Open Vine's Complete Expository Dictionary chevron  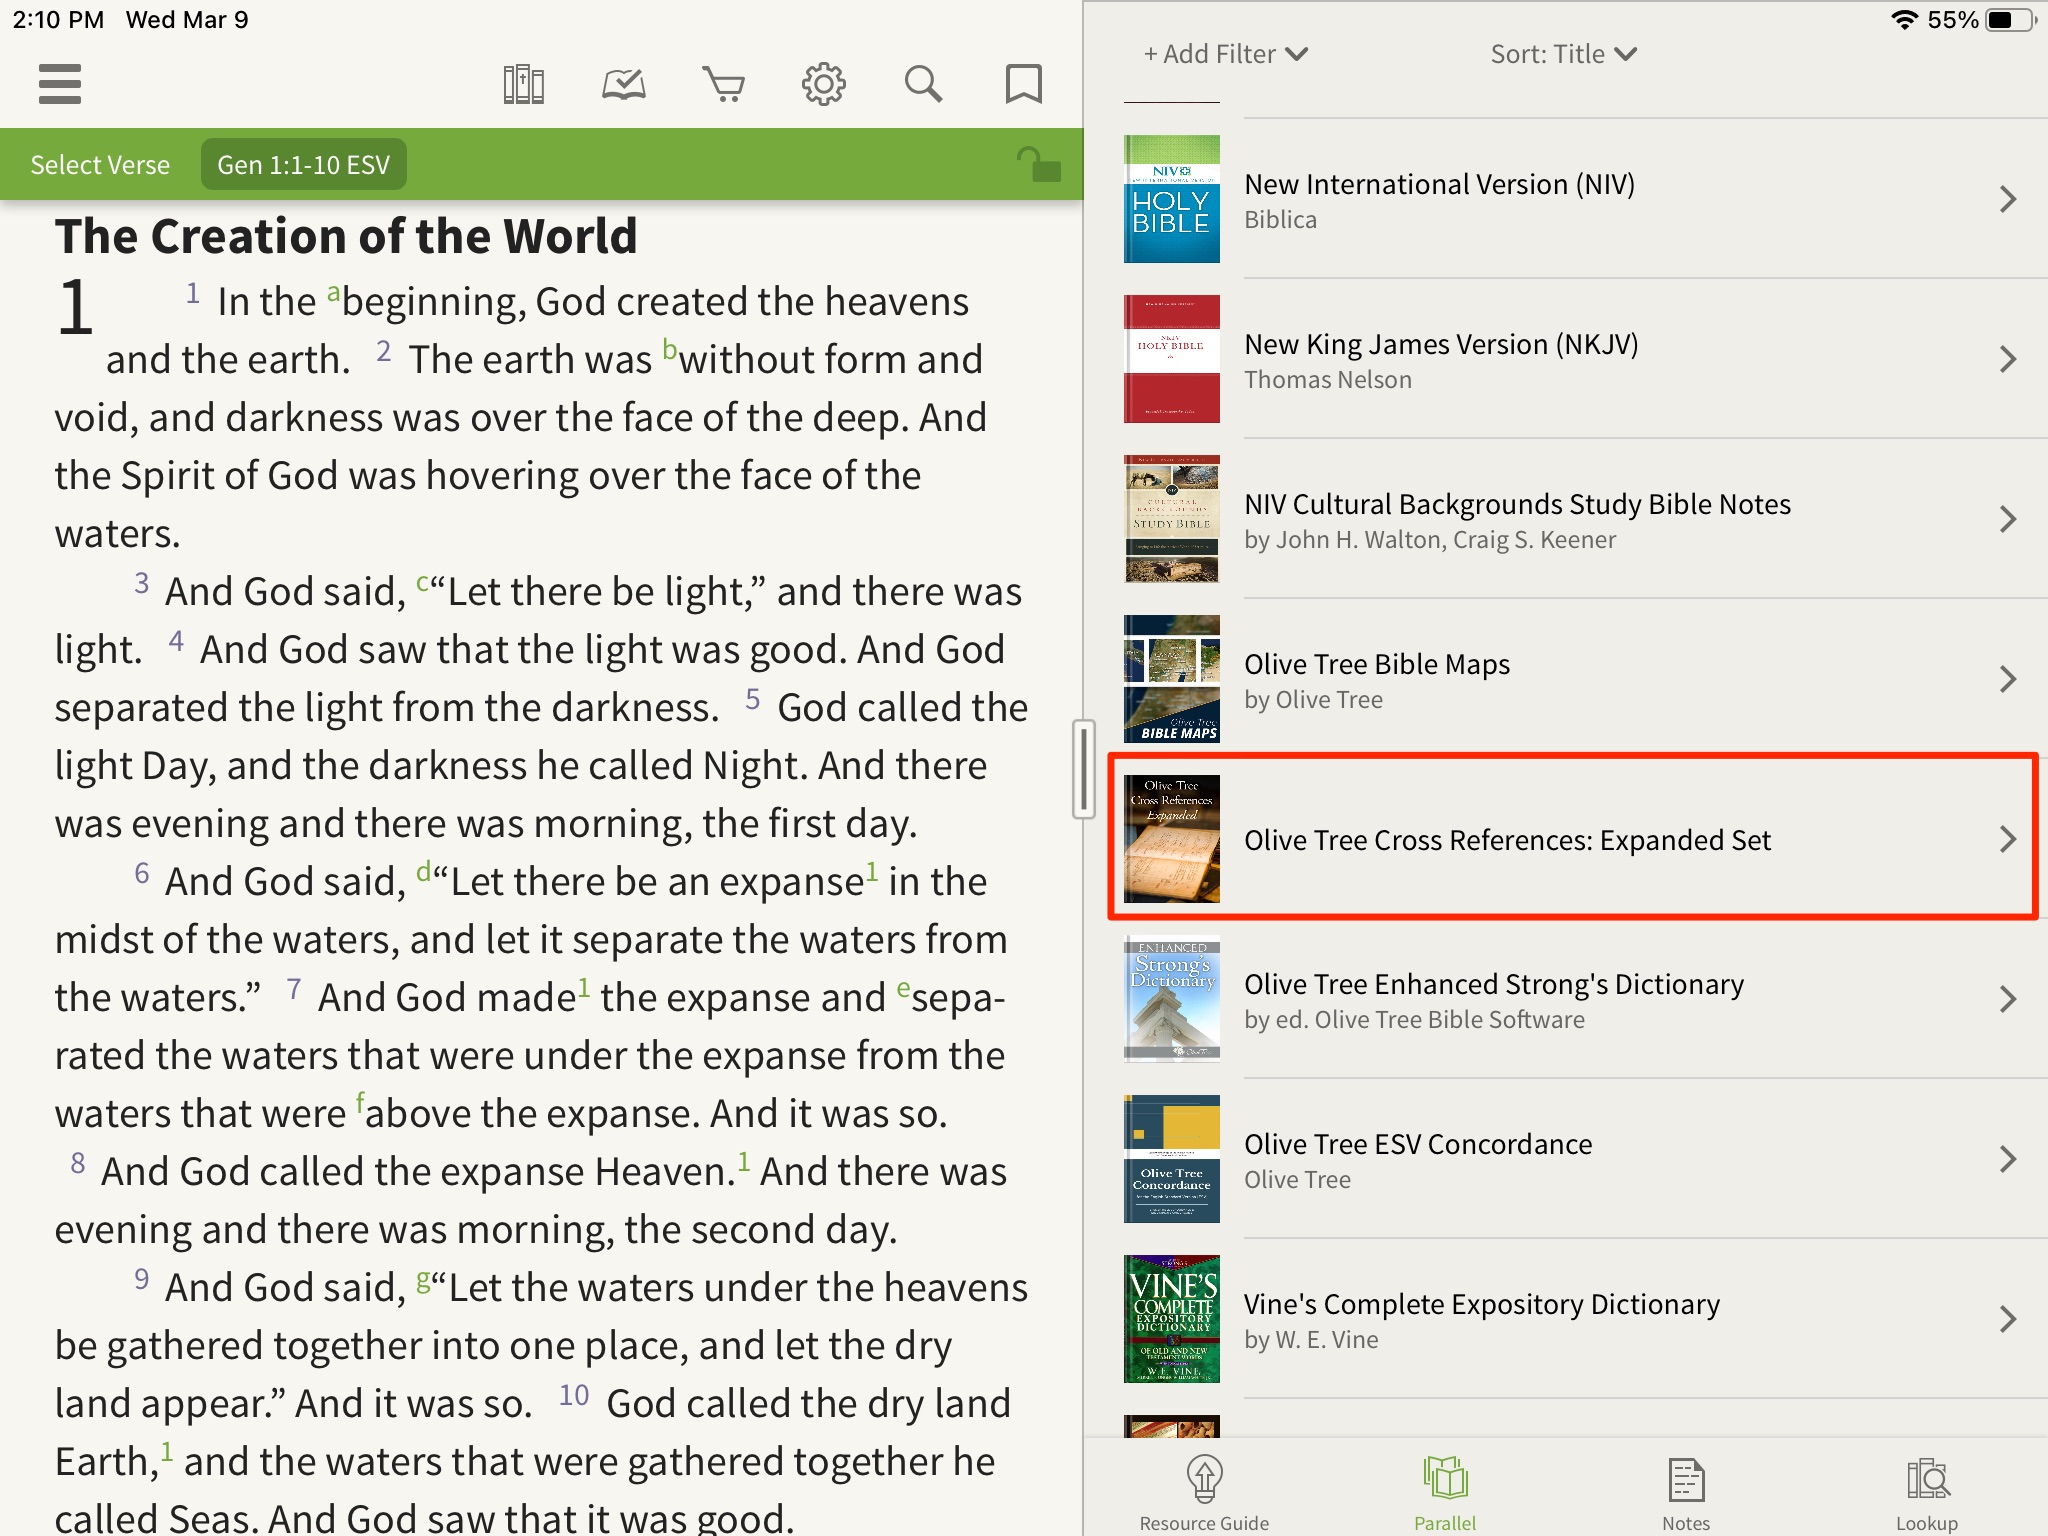pyautogui.click(x=2008, y=1319)
